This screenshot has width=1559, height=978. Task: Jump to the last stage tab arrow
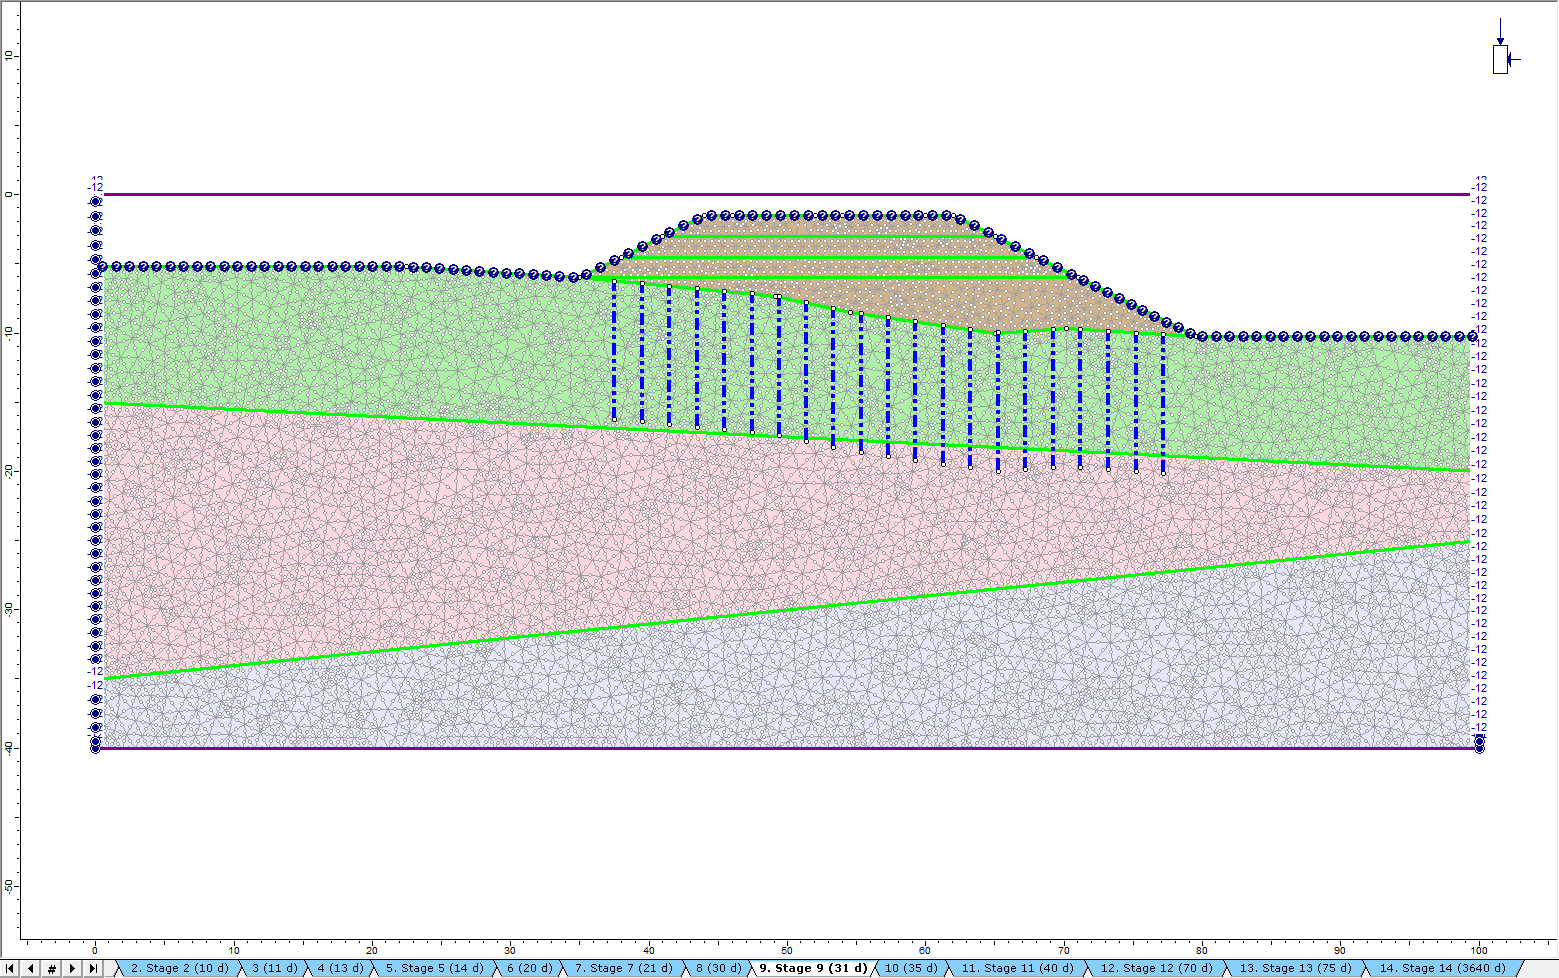(x=93, y=968)
